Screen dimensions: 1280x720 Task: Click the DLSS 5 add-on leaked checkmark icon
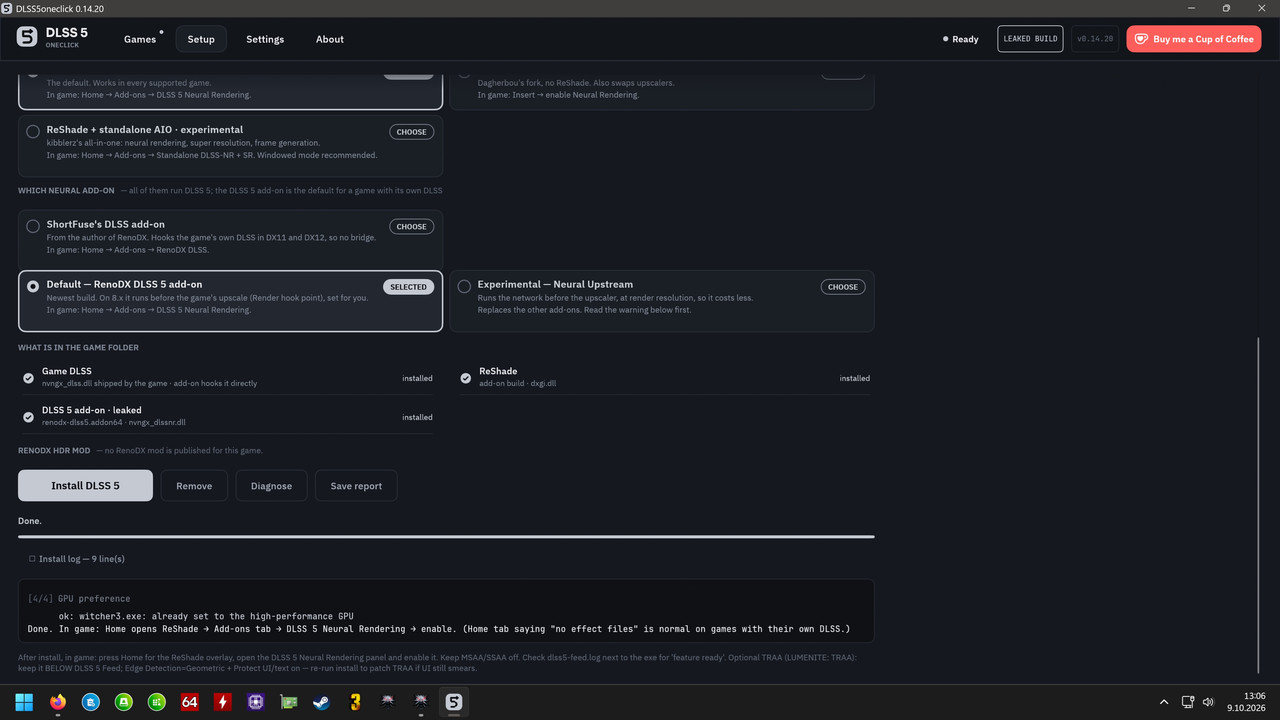[28, 417]
